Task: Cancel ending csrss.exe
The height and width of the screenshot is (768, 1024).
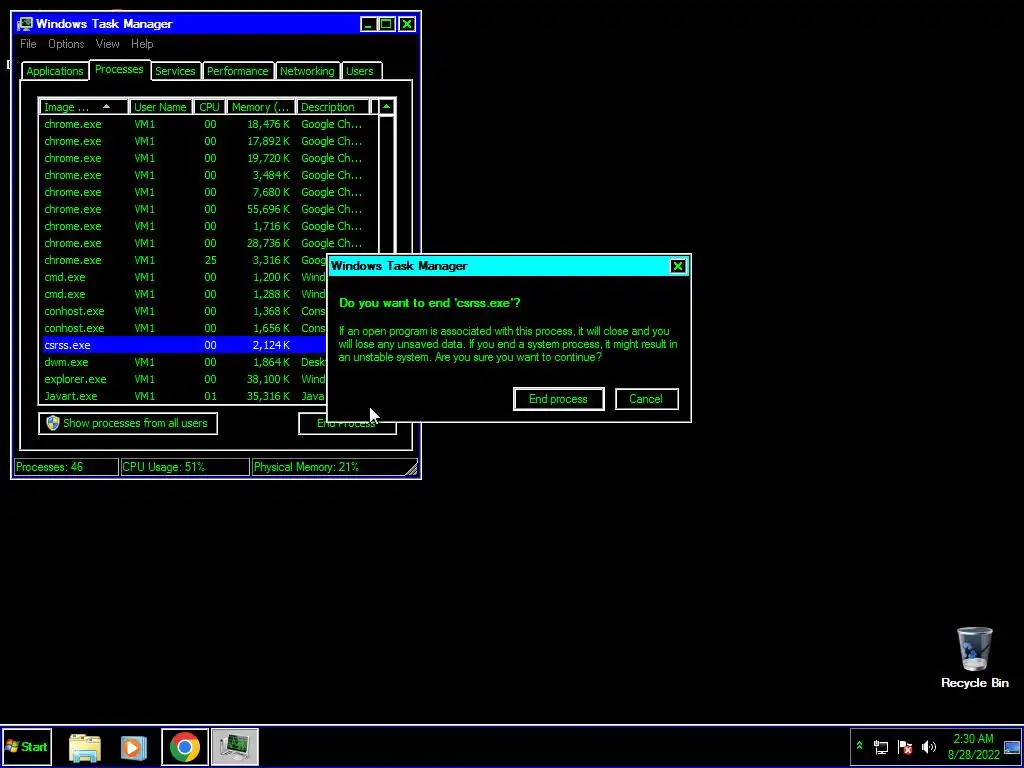Action: coord(647,399)
